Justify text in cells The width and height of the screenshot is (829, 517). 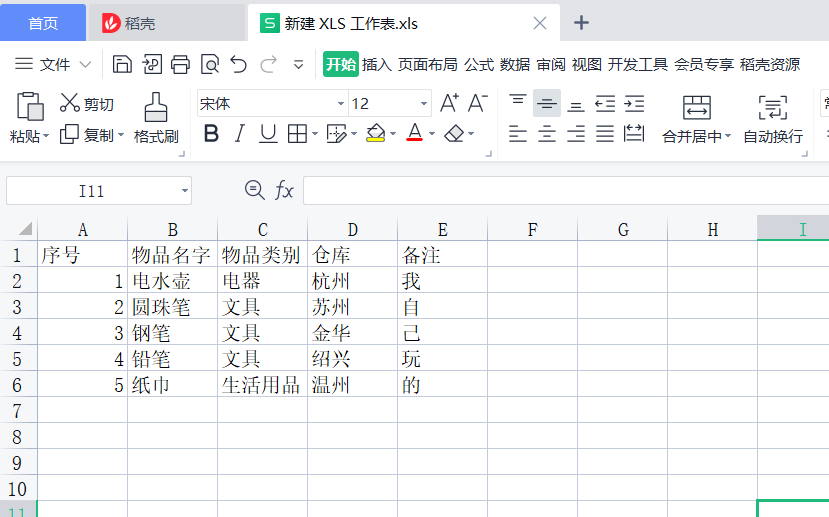[605, 134]
